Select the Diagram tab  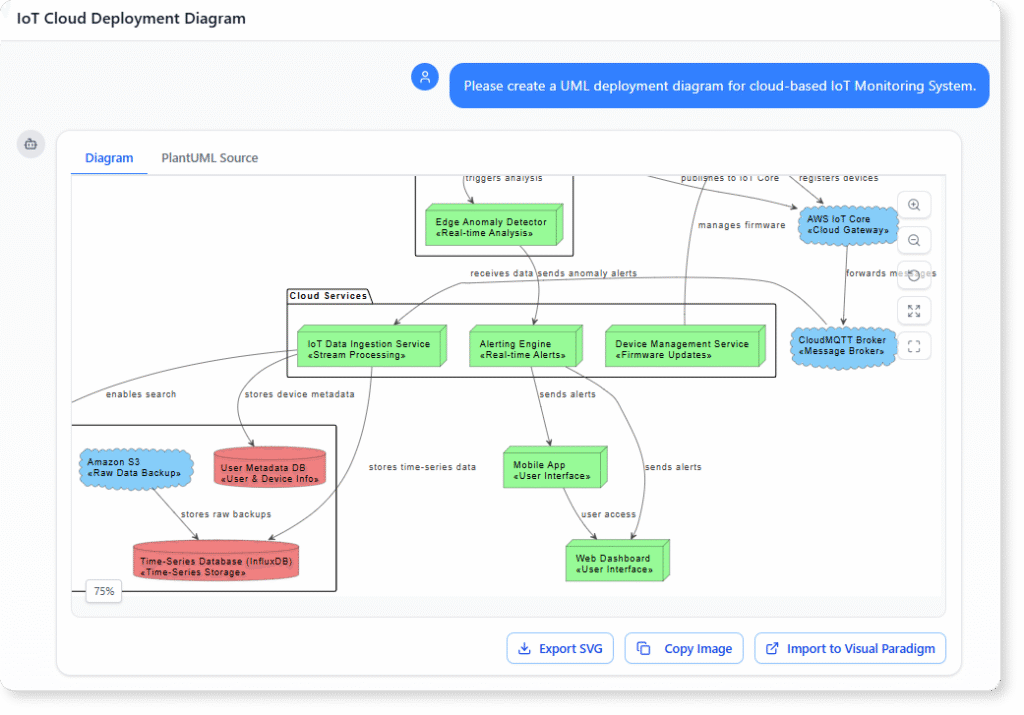coord(108,158)
